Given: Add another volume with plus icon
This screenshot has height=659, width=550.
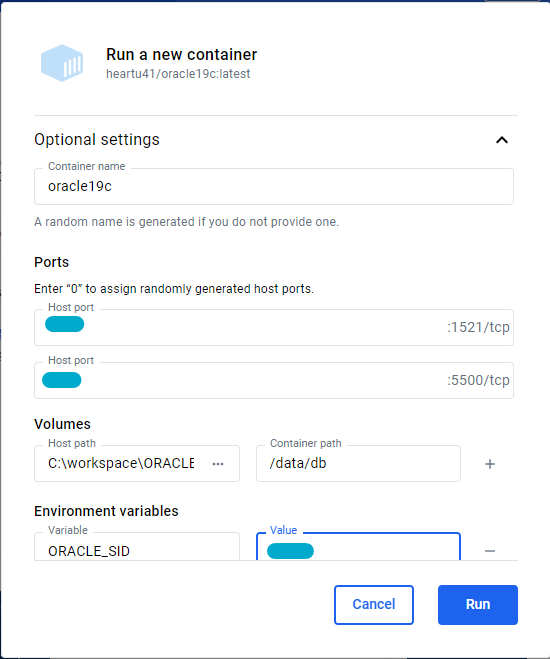Looking at the screenshot, I should [x=489, y=464].
